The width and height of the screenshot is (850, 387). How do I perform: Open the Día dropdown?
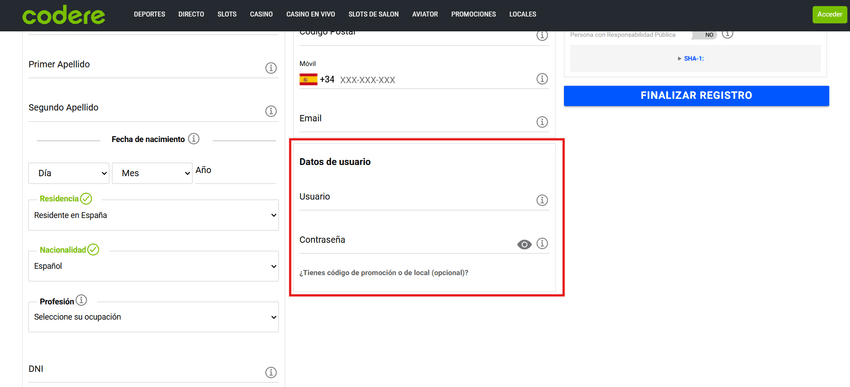click(69, 173)
